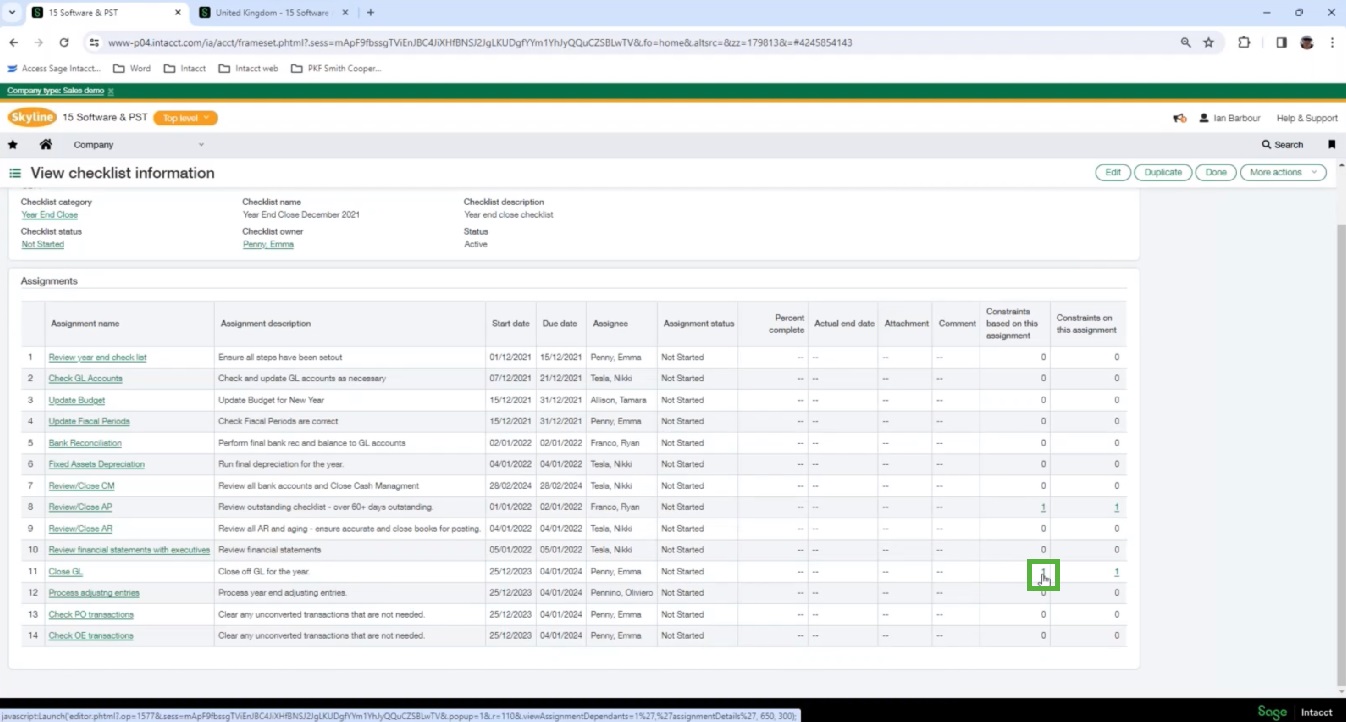Open the announcements megaphone icon
The image size is (1346, 722).
click(x=1180, y=118)
